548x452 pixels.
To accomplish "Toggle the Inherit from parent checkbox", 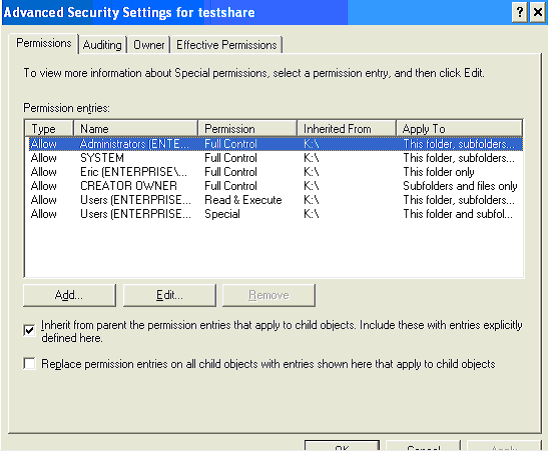I will click(29, 330).
